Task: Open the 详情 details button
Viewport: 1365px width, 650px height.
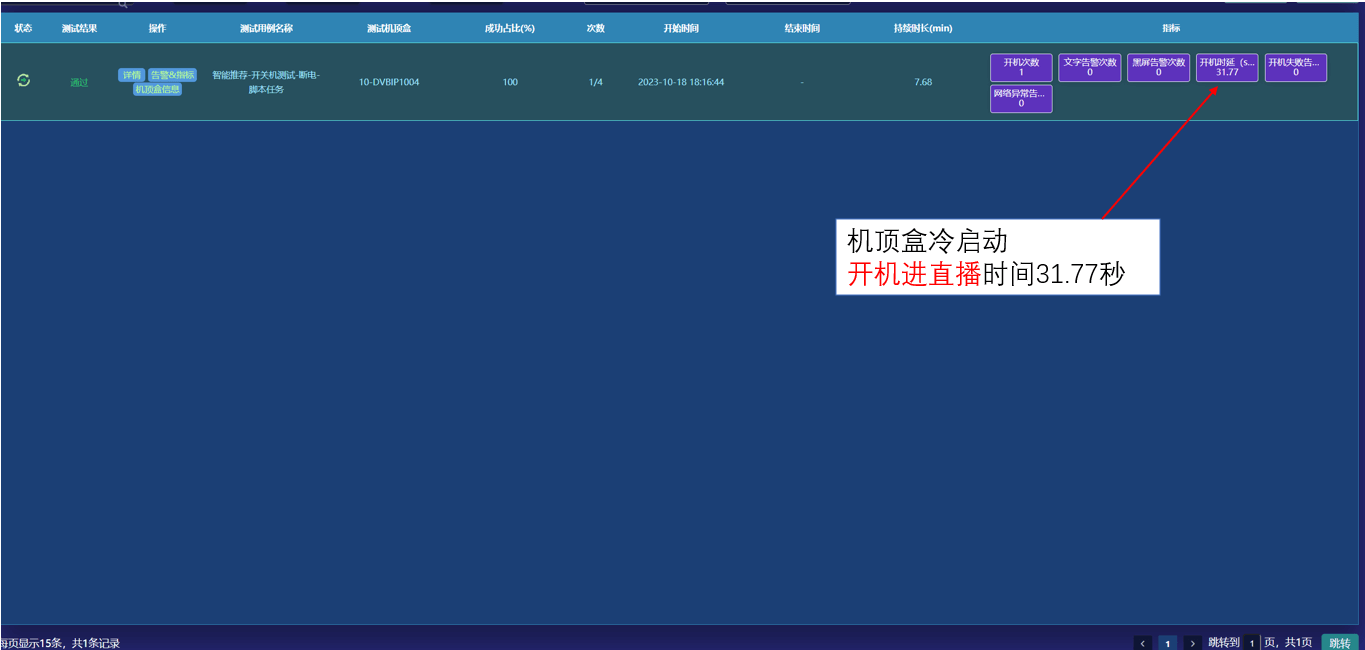Action: [x=131, y=75]
